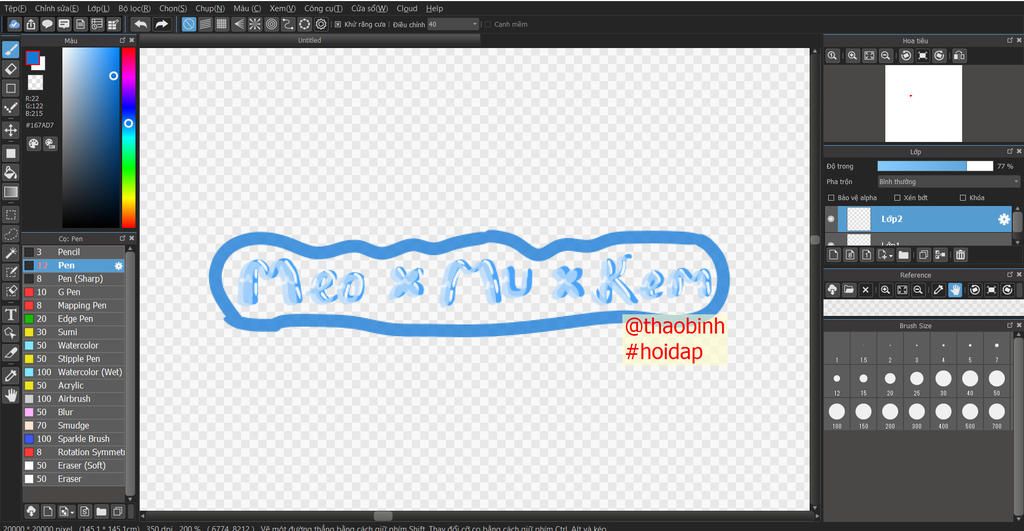Click the rainbow hue slider bar
The height and width of the screenshot is (531, 1024).
point(129,137)
